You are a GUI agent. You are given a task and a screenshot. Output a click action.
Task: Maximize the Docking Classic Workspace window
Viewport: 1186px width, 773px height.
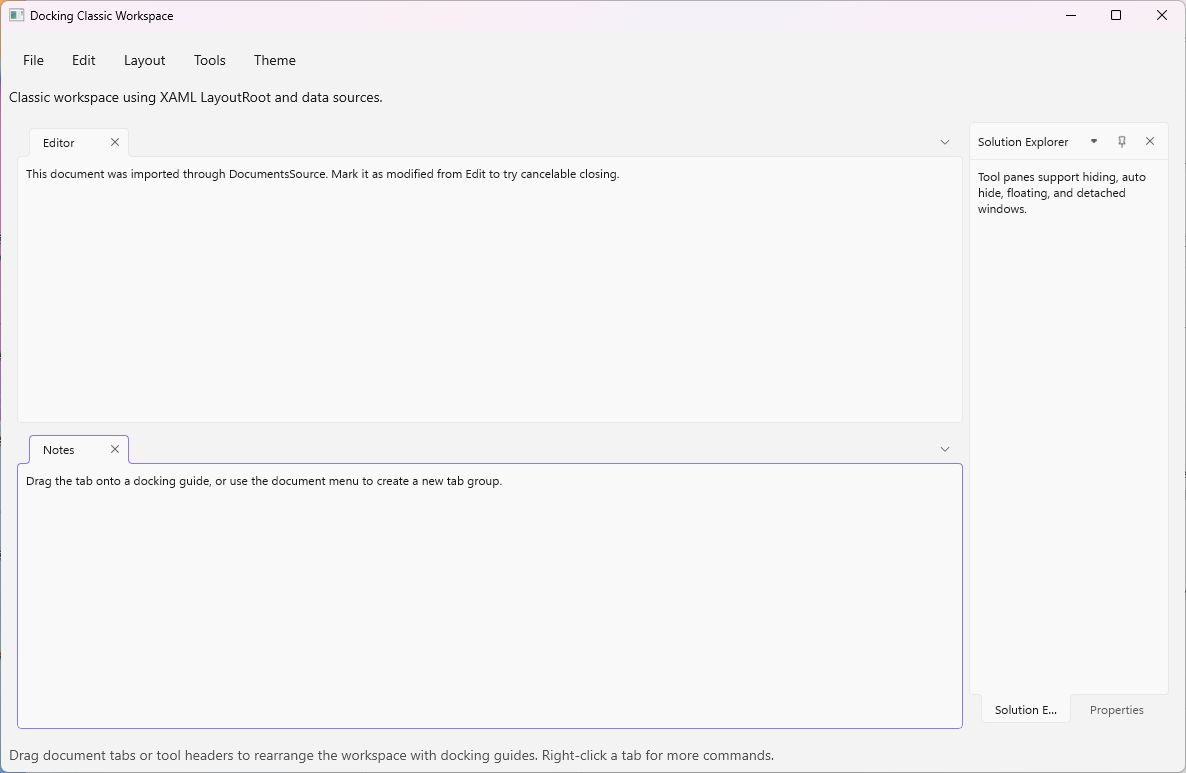pyautogui.click(x=1116, y=15)
